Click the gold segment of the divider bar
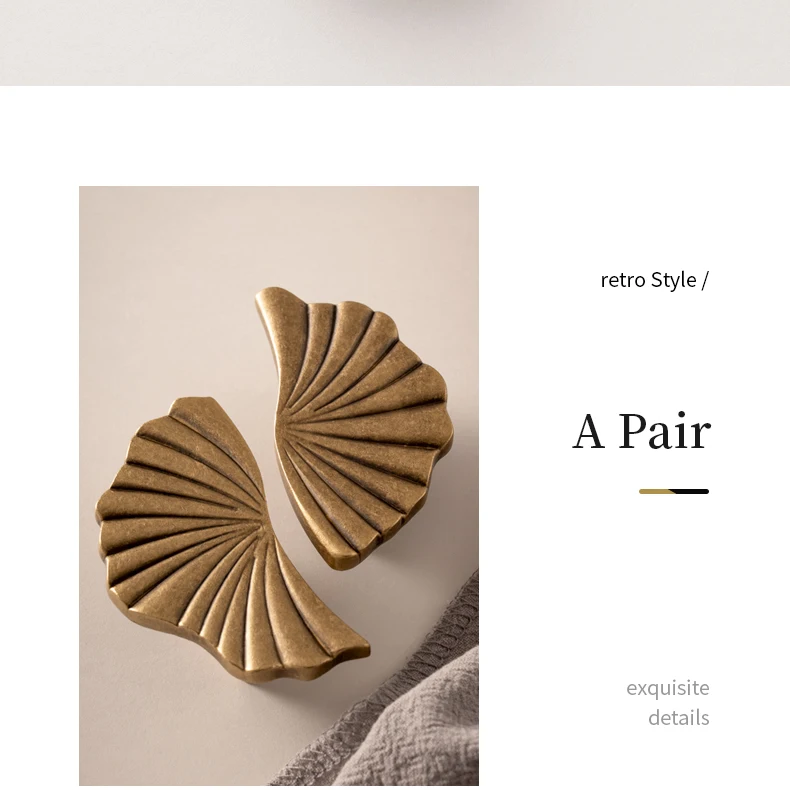 pos(656,491)
